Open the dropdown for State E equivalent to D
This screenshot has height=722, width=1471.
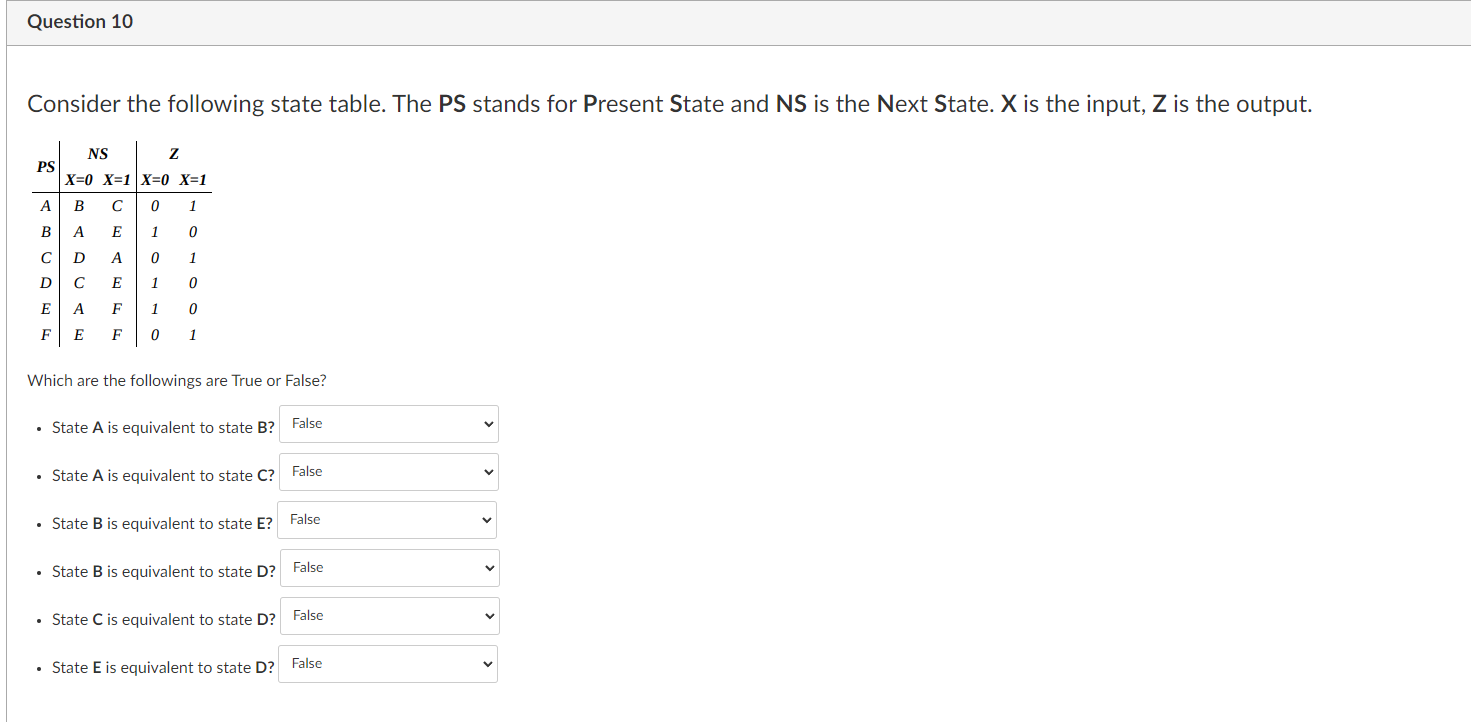(388, 663)
